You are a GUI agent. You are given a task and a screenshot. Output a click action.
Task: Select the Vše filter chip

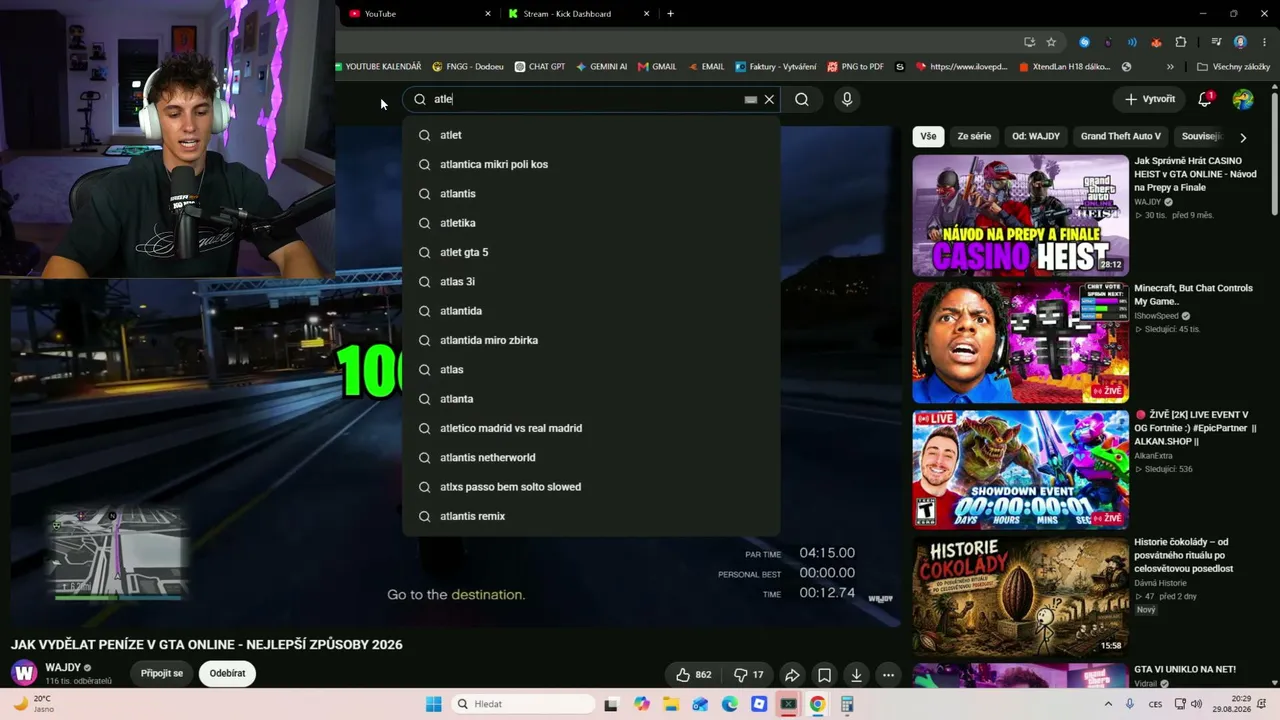pos(928,136)
